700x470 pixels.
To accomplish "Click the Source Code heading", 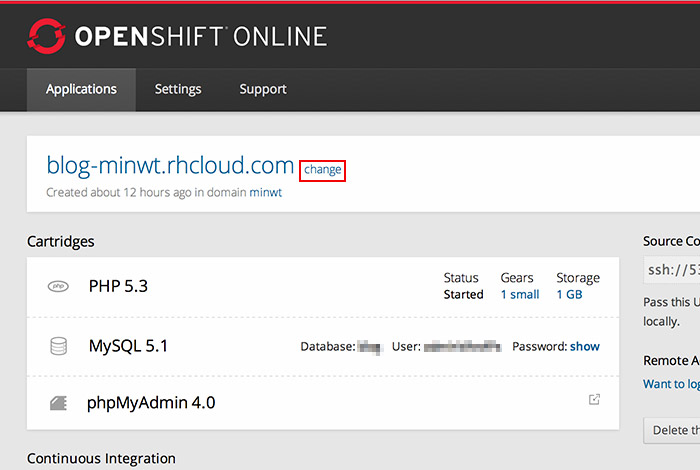I will tap(671, 241).
